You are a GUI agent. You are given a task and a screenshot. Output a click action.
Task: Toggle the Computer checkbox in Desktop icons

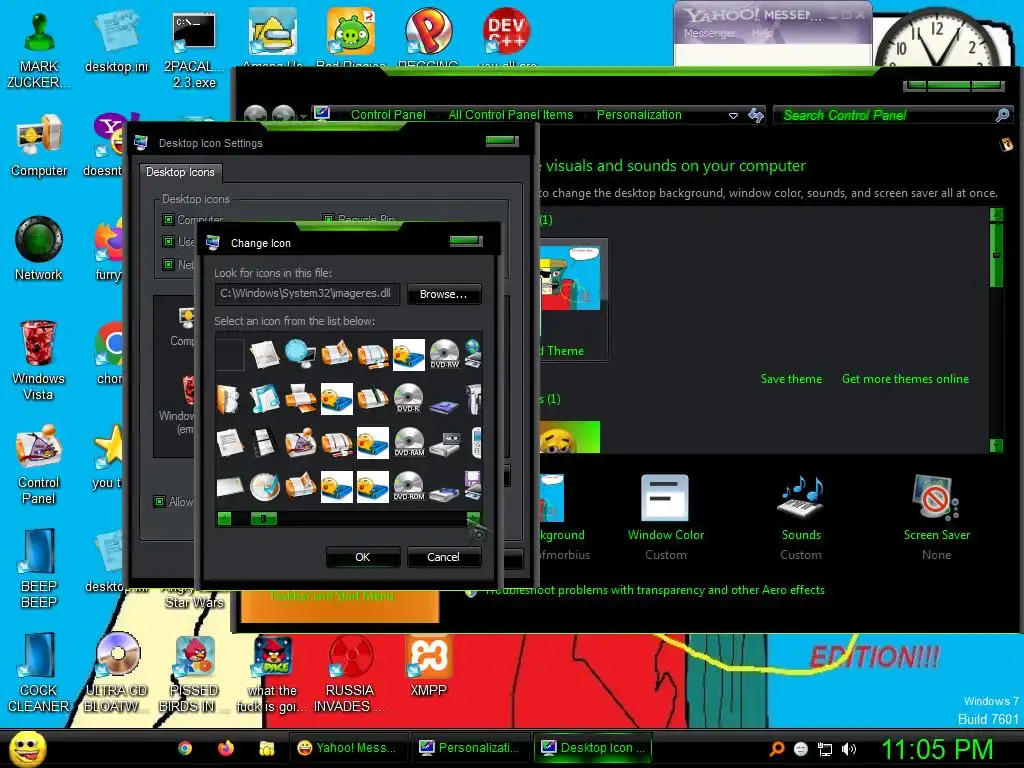tap(168, 219)
